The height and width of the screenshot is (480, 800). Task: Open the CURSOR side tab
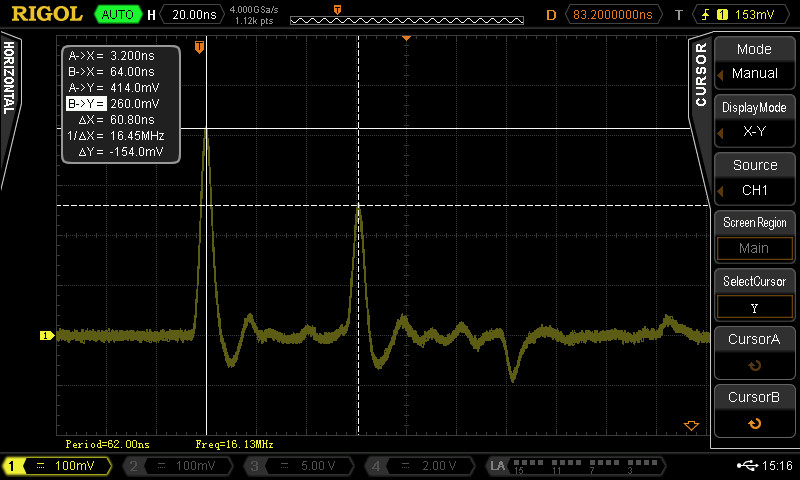pyautogui.click(x=701, y=74)
